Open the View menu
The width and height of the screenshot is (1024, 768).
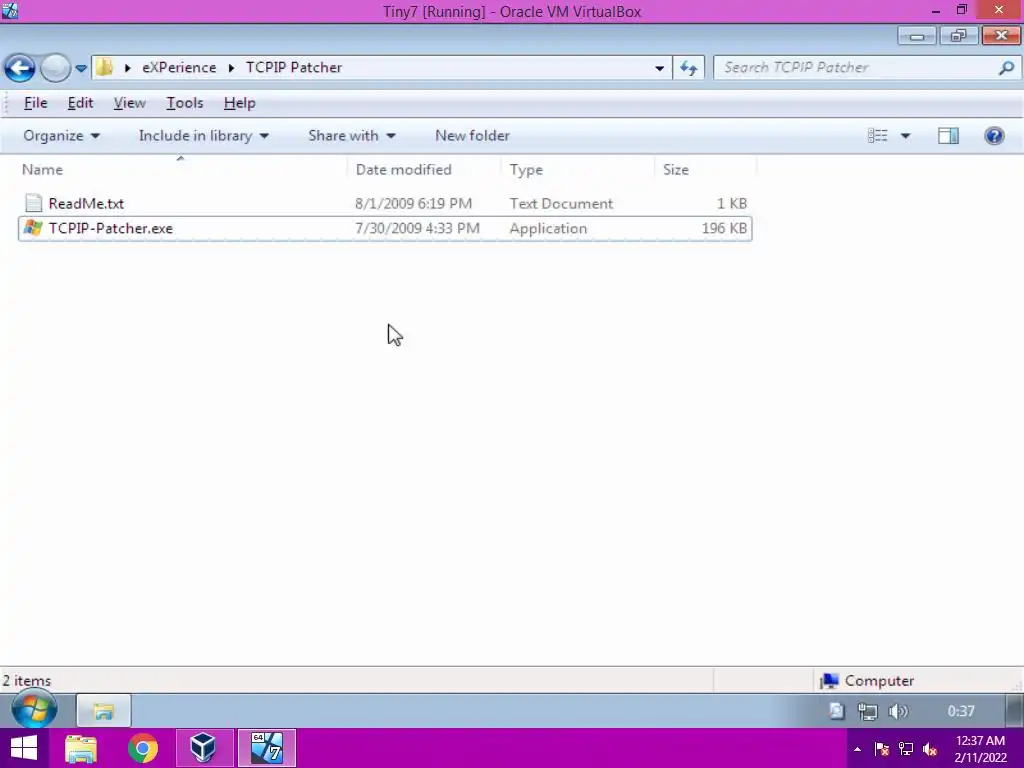(x=129, y=103)
